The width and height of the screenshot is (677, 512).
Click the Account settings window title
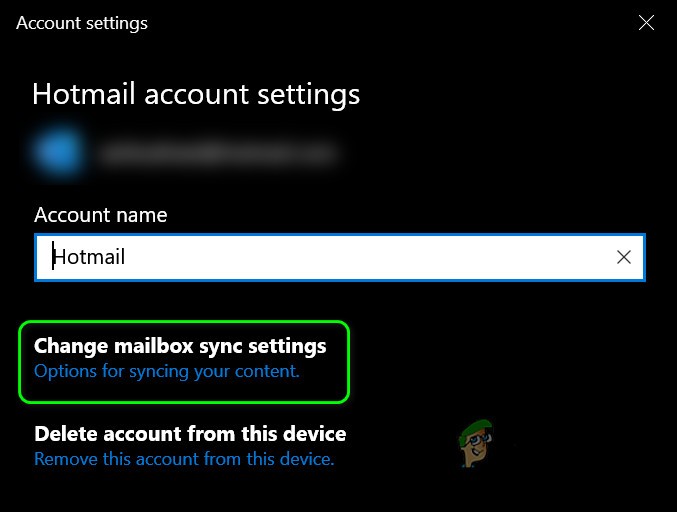[80, 23]
